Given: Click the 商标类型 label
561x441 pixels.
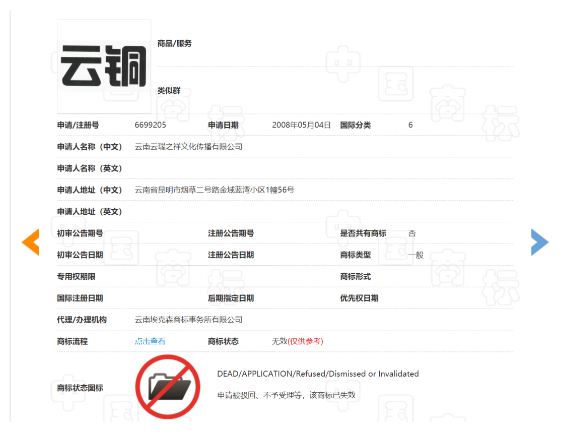Looking at the screenshot, I should 355,255.
